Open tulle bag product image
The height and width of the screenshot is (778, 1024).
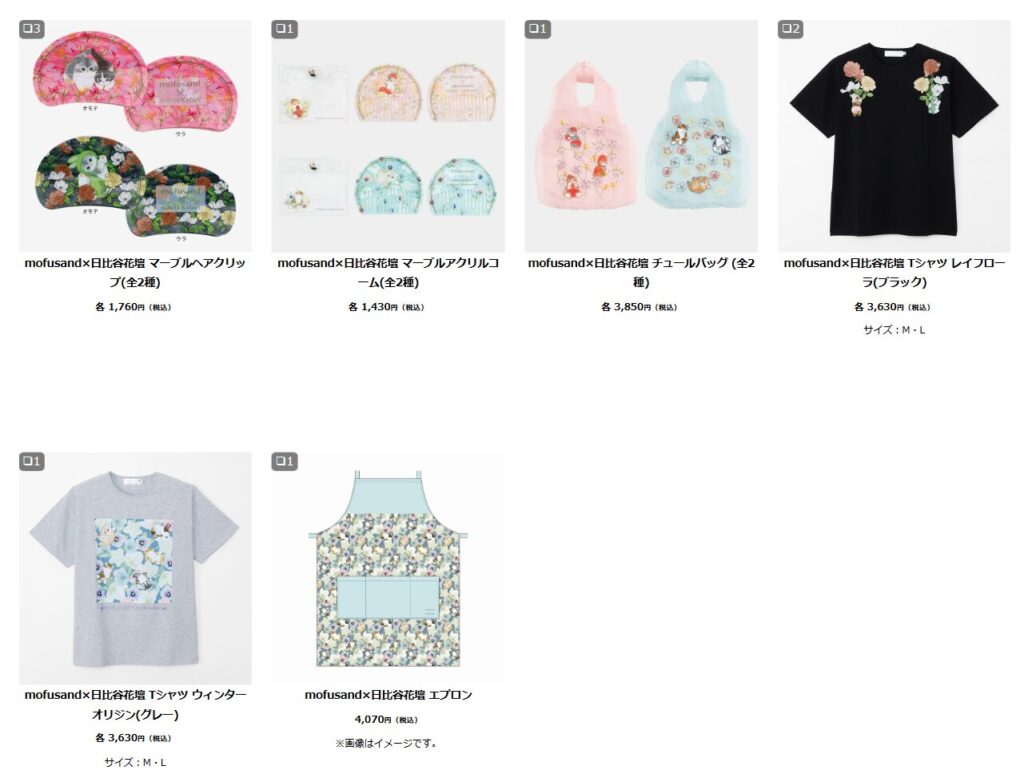(641, 136)
